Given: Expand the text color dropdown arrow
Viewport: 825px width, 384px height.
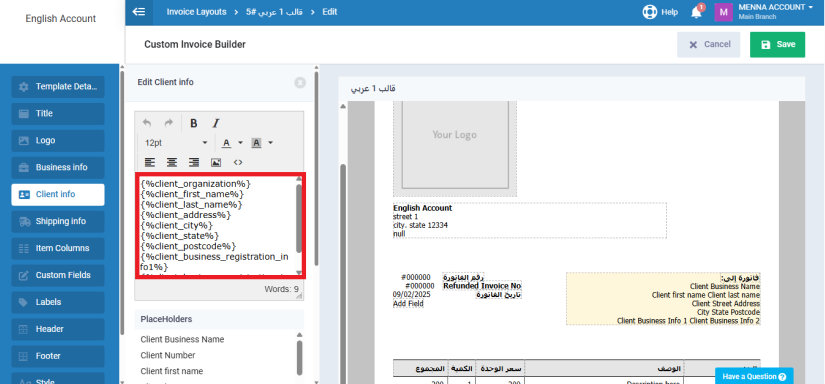Looking at the screenshot, I should pos(240,143).
